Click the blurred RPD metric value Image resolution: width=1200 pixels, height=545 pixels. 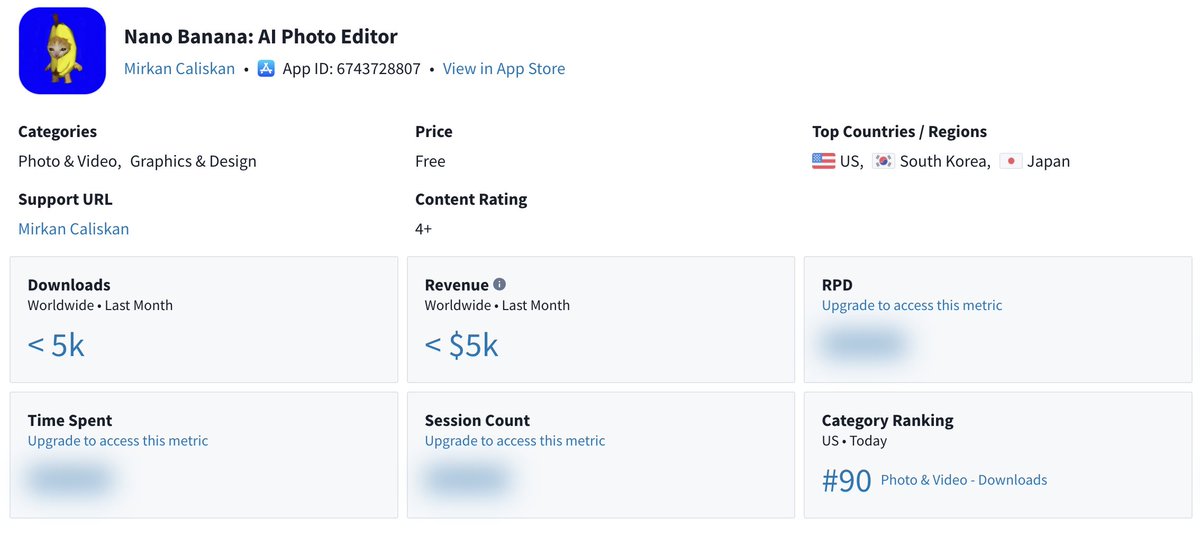(x=863, y=345)
